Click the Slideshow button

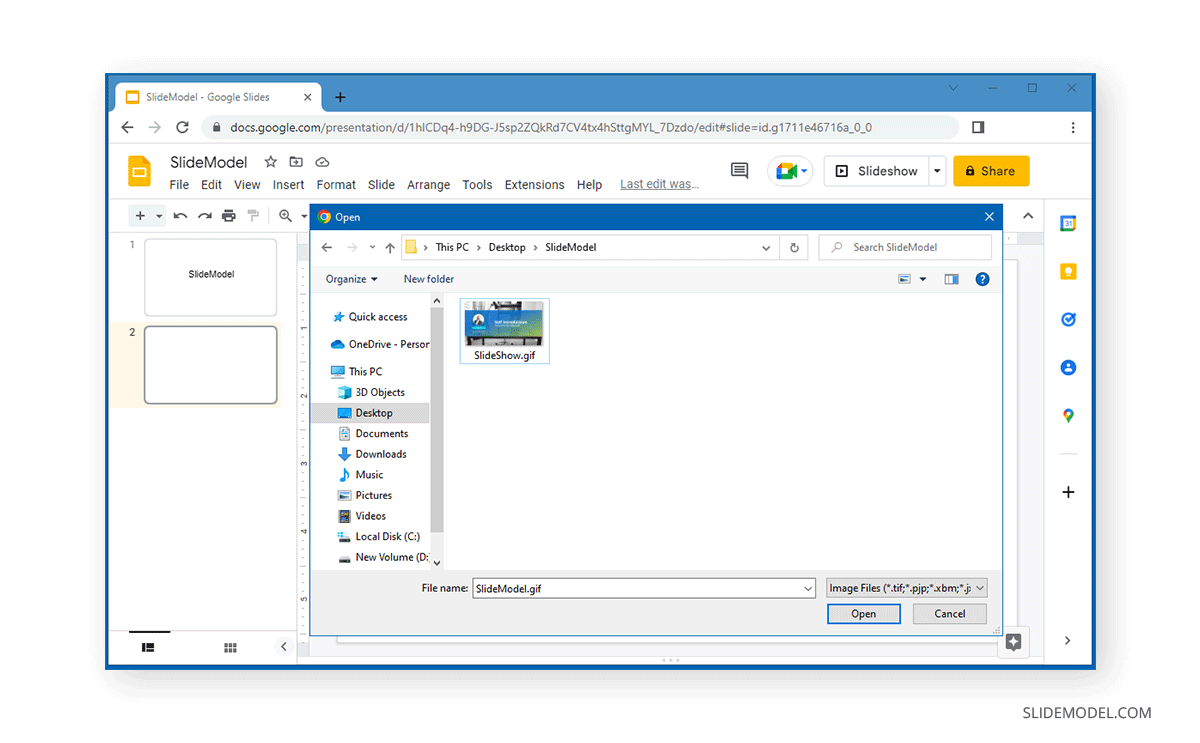(876, 171)
